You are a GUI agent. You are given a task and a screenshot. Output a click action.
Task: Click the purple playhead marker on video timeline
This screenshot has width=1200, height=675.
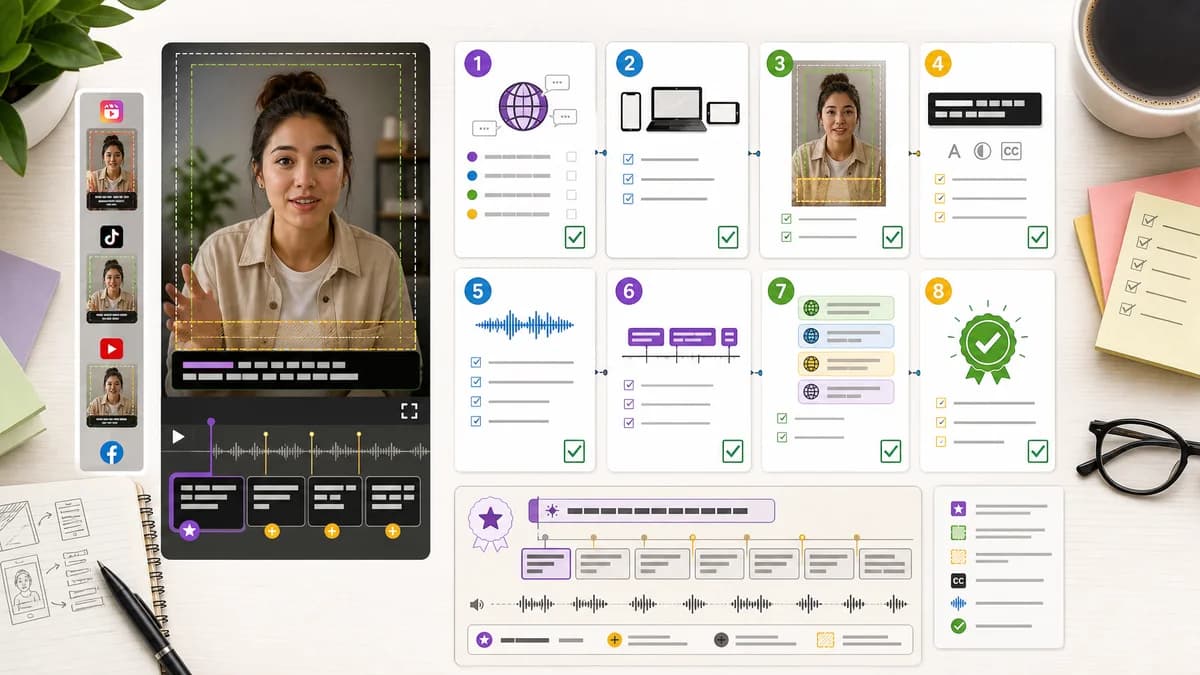click(x=211, y=423)
